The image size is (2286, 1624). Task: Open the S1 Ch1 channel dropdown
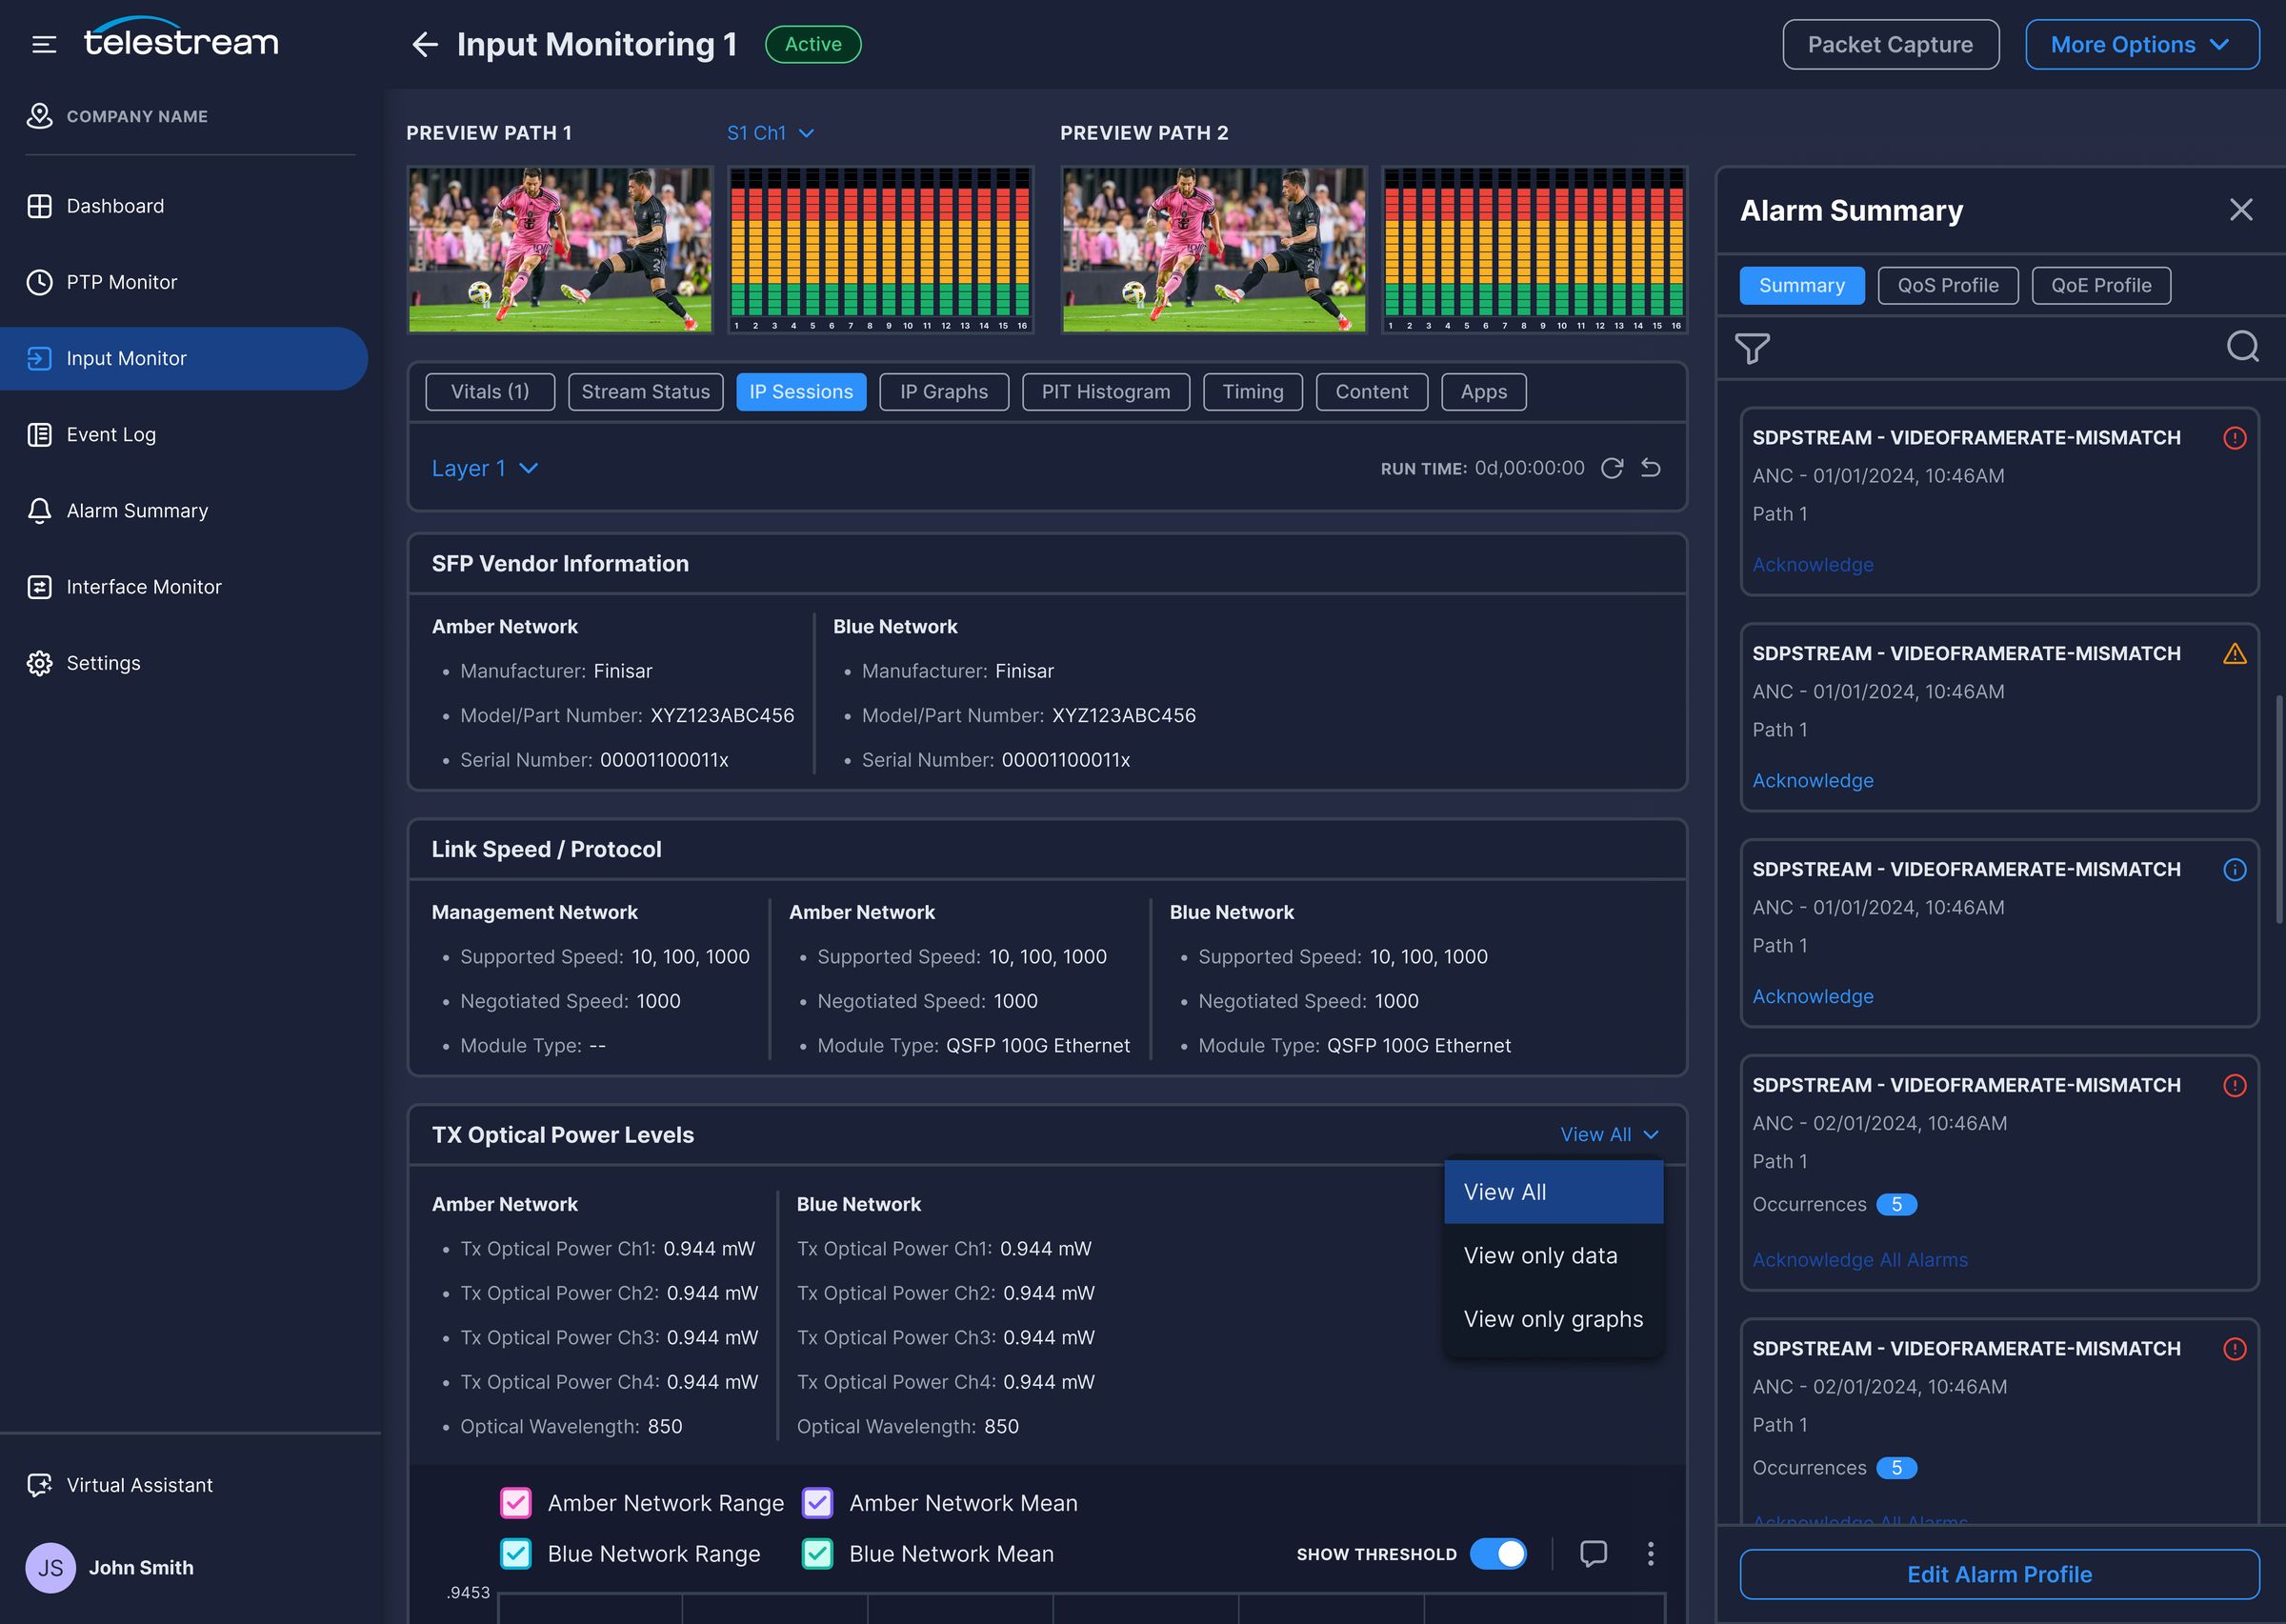coord(770,133)
